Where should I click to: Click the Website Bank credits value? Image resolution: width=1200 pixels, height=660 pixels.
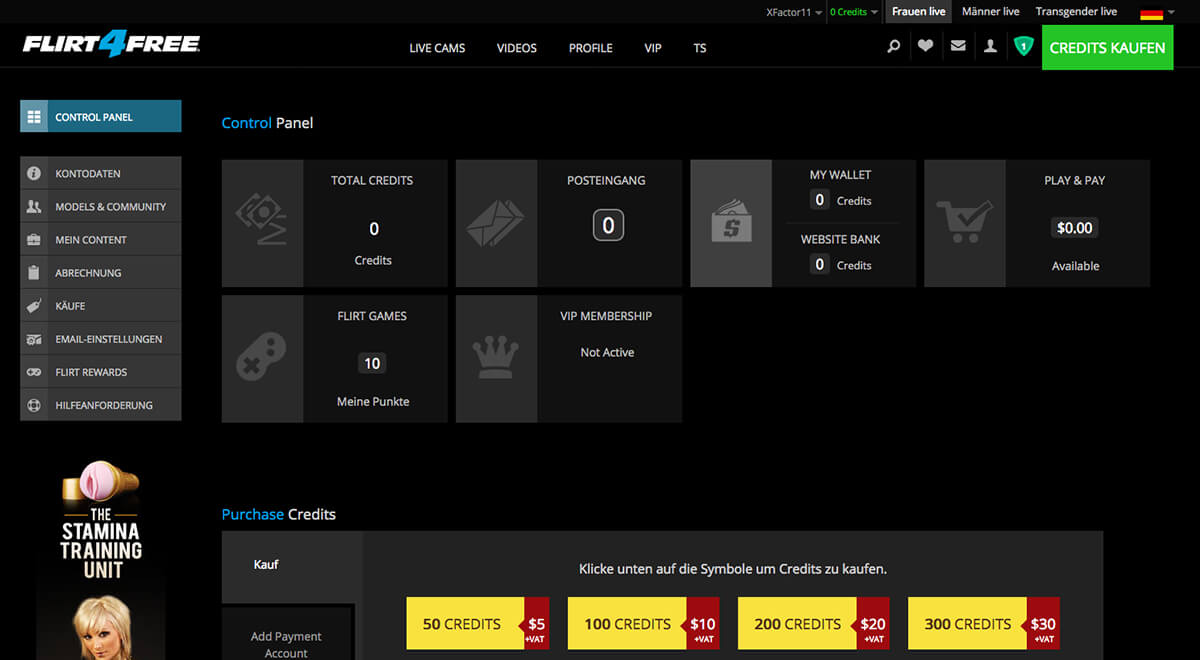tap(820, 265)
